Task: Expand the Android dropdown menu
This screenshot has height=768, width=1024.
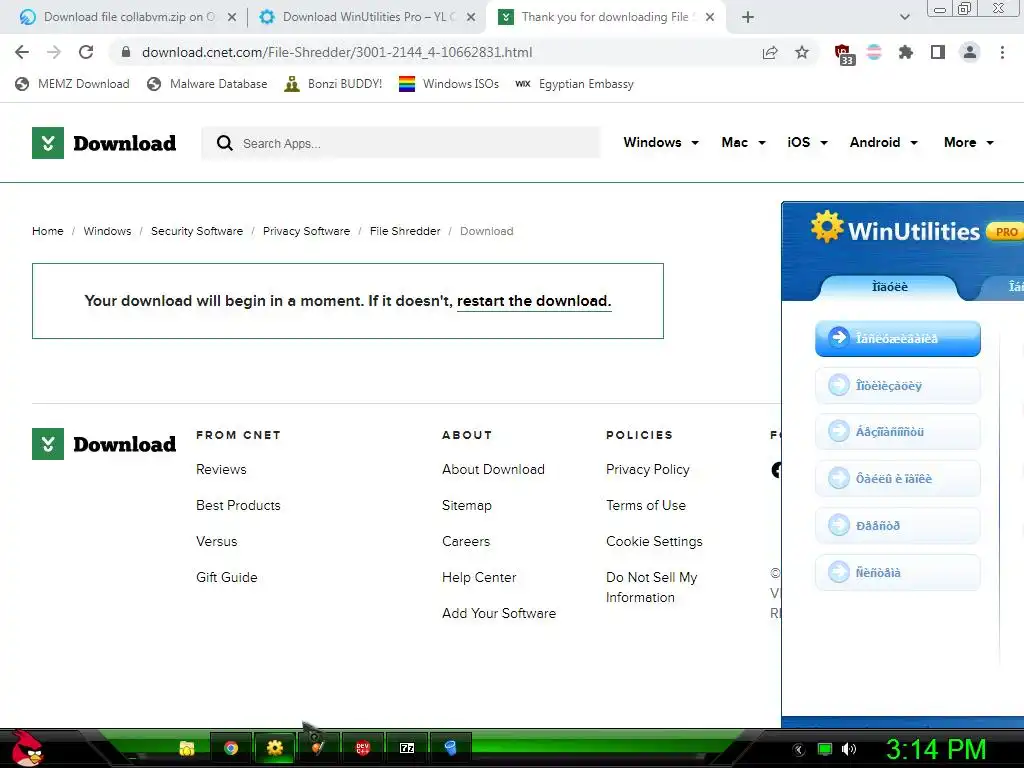Action: [x=884, y=142]
